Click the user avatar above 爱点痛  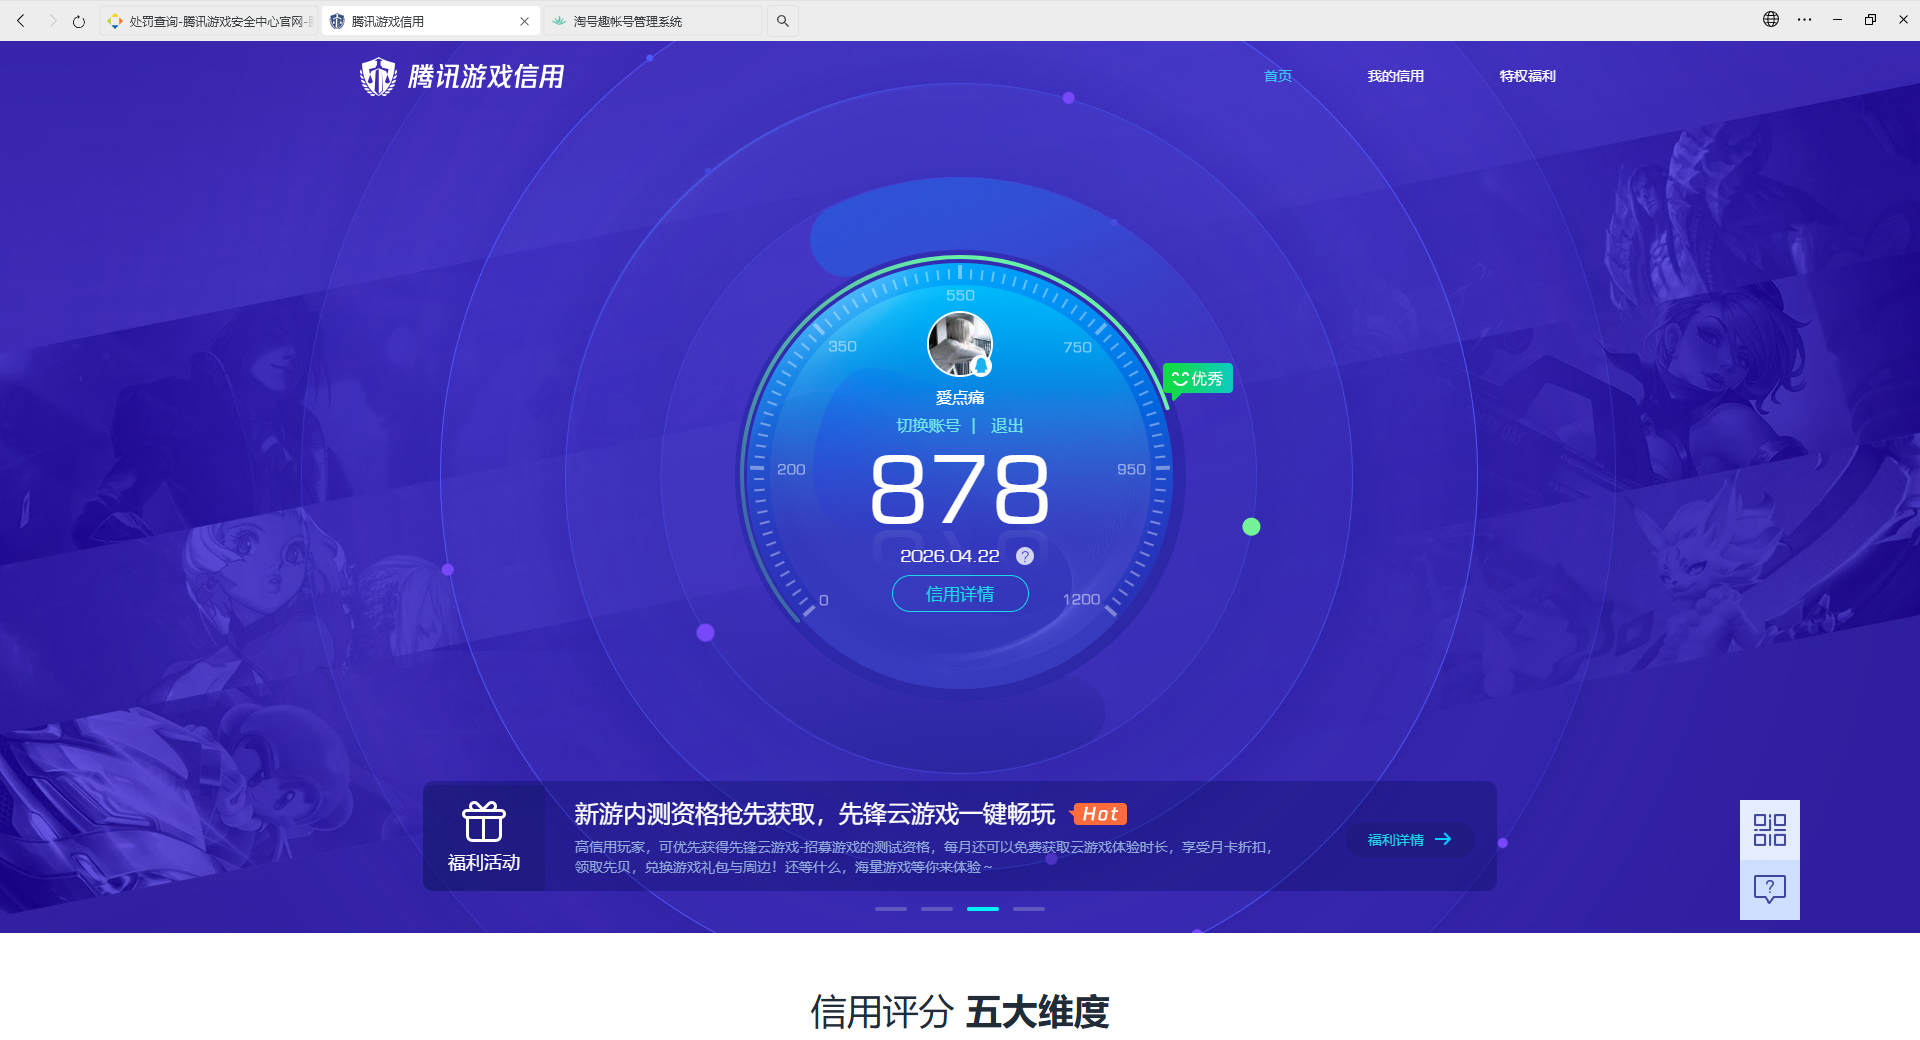pyautogui.click(x=959, y=343)
